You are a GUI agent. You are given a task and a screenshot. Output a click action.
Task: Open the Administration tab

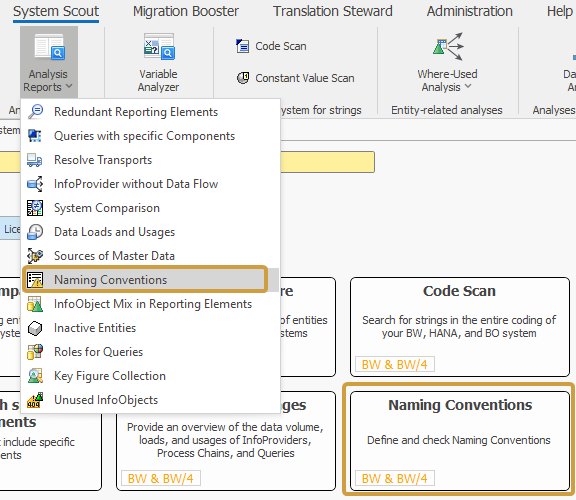point(469,11)
